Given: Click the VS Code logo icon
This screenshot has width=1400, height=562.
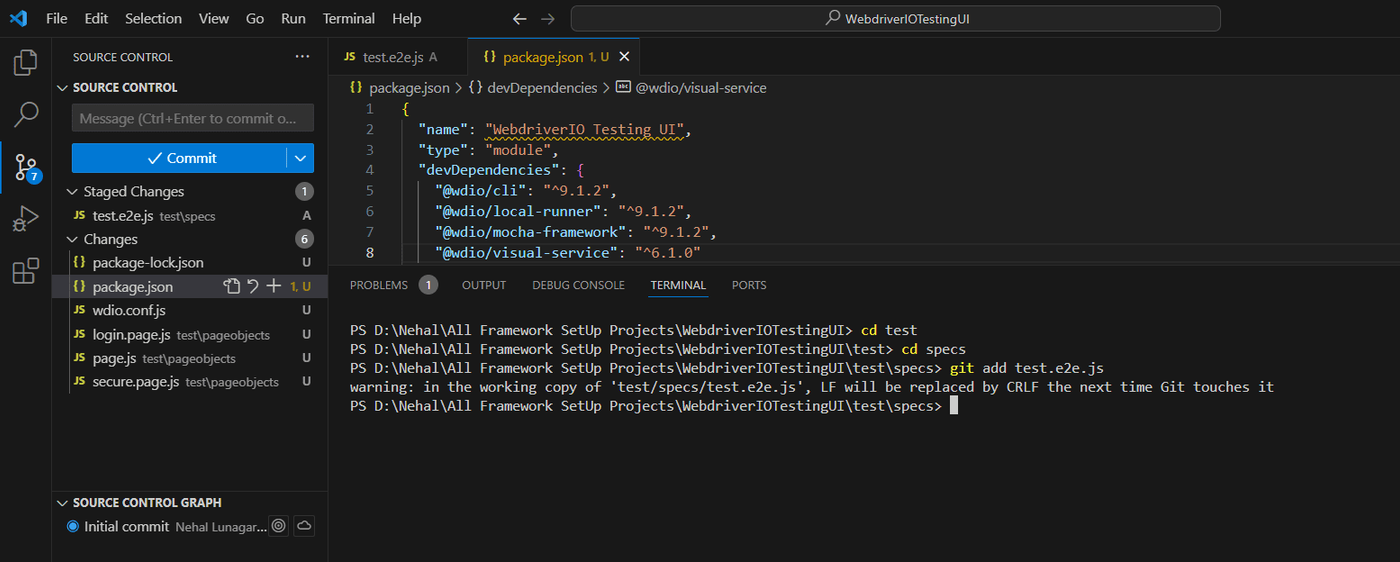Looking at the screenshot, I should pyautogui.click(x=18, y=18).
